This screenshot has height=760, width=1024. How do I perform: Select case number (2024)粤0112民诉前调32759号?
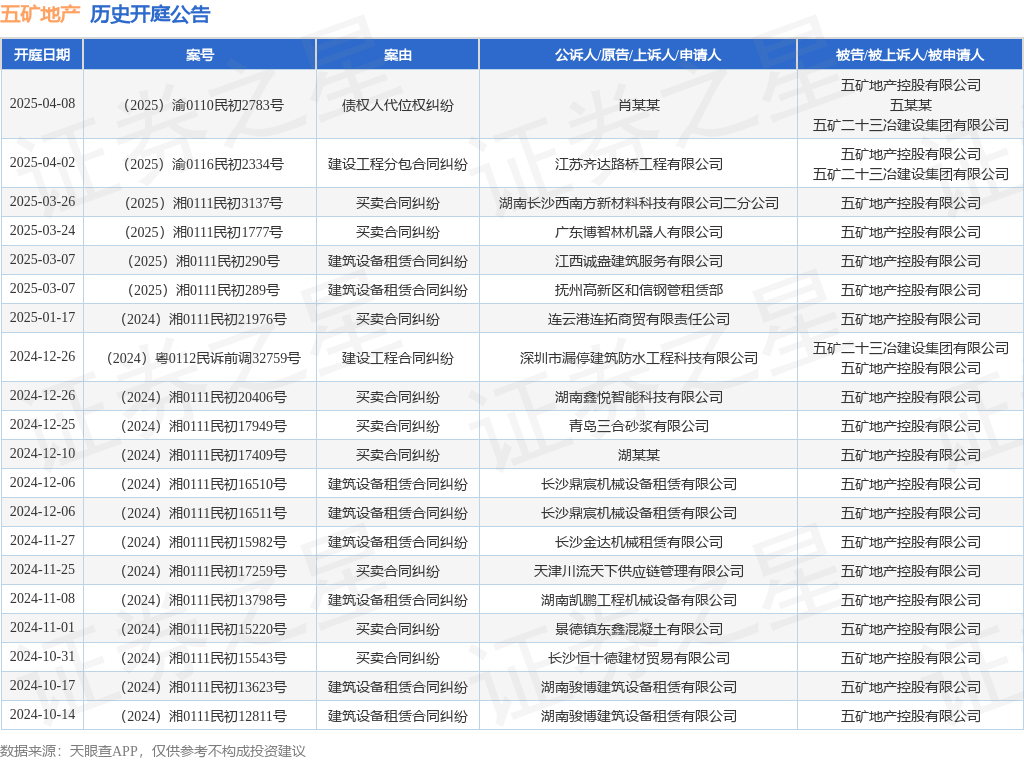click(204, 358)
